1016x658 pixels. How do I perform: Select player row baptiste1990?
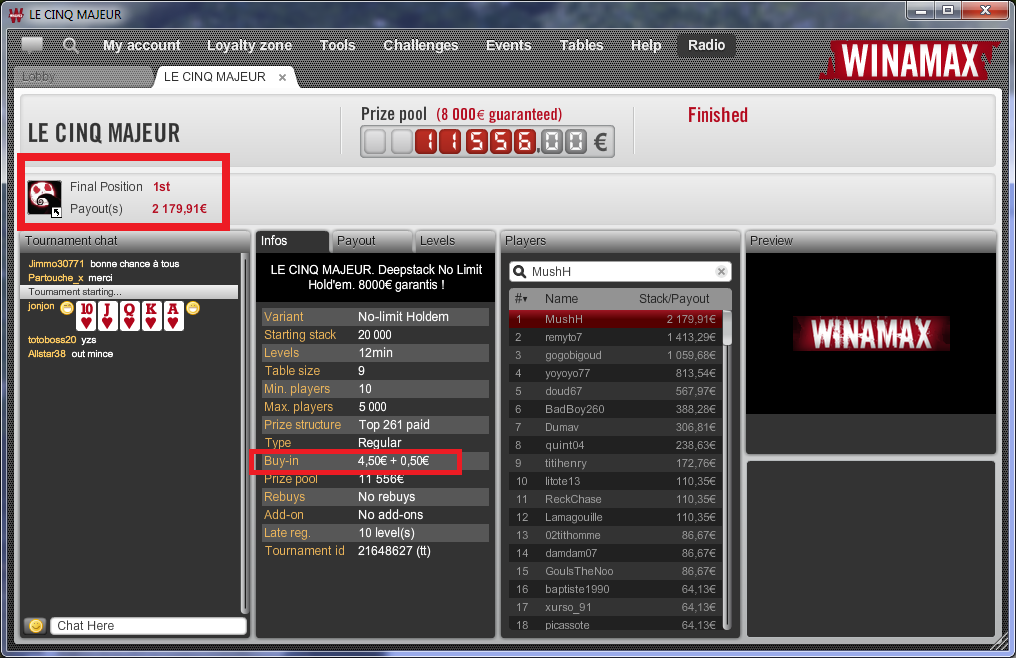pyautogui.click(x=616, y=589)
